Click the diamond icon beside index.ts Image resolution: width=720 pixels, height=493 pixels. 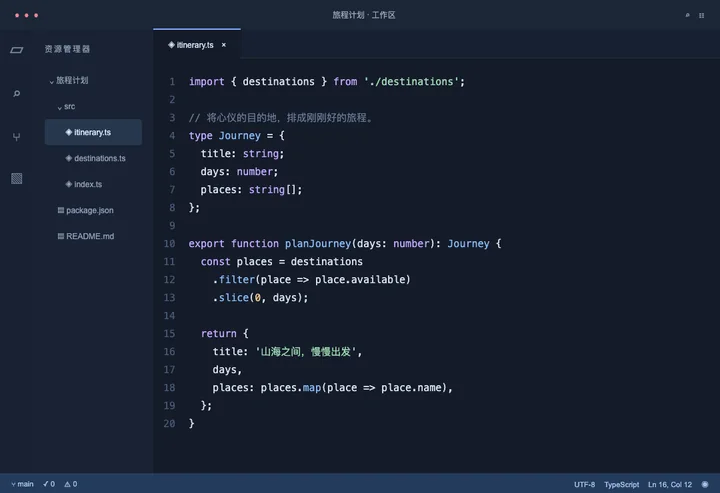(x=68, y=184)
